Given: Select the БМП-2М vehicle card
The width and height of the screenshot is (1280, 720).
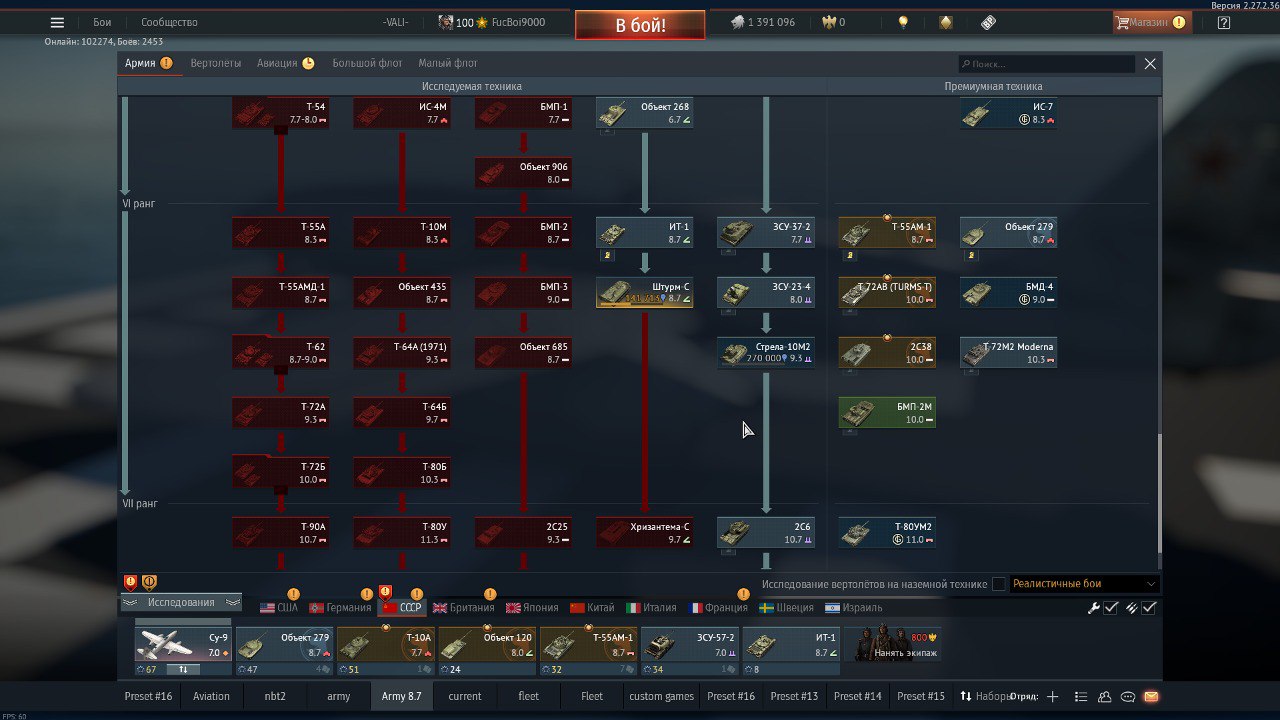Looking at the screenshot, I should click(887, 412).
